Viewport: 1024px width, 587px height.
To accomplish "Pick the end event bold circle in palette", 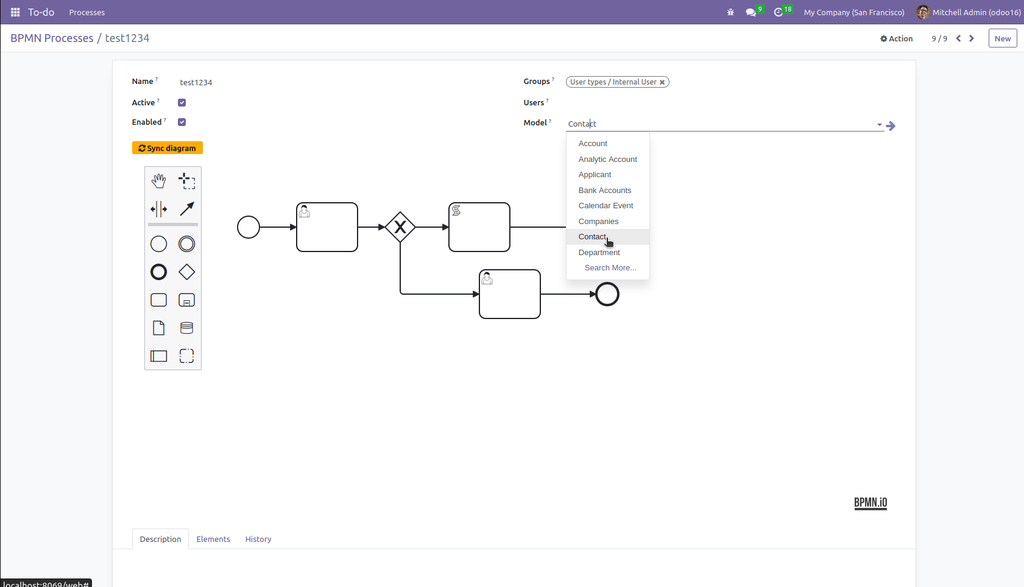I will tap(159, 272).
